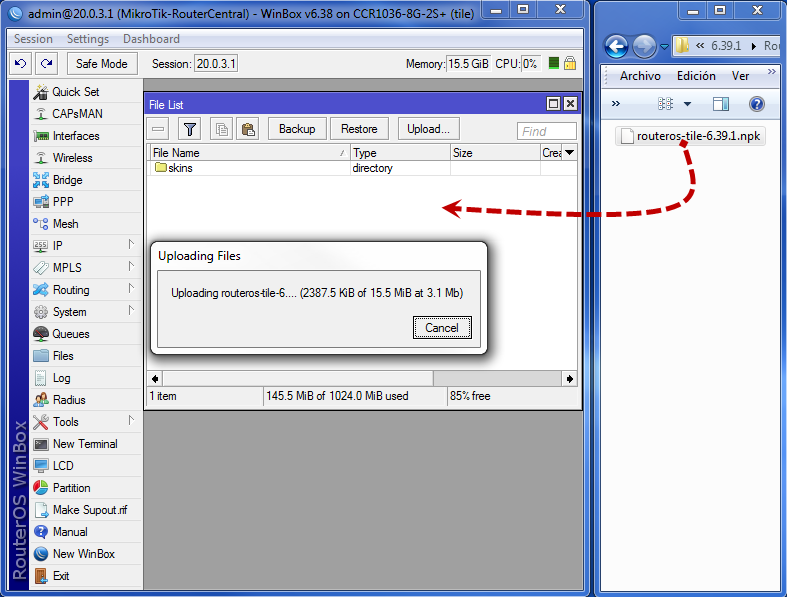The image size is (787, 597).
Task: Open the column selector dropdown in File List
Action: click(570, 153)
